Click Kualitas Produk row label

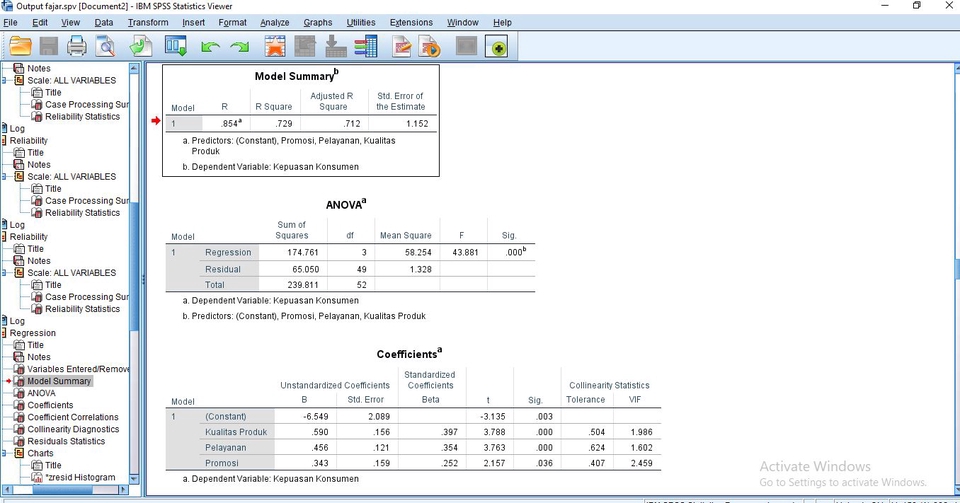pos(236,432)
